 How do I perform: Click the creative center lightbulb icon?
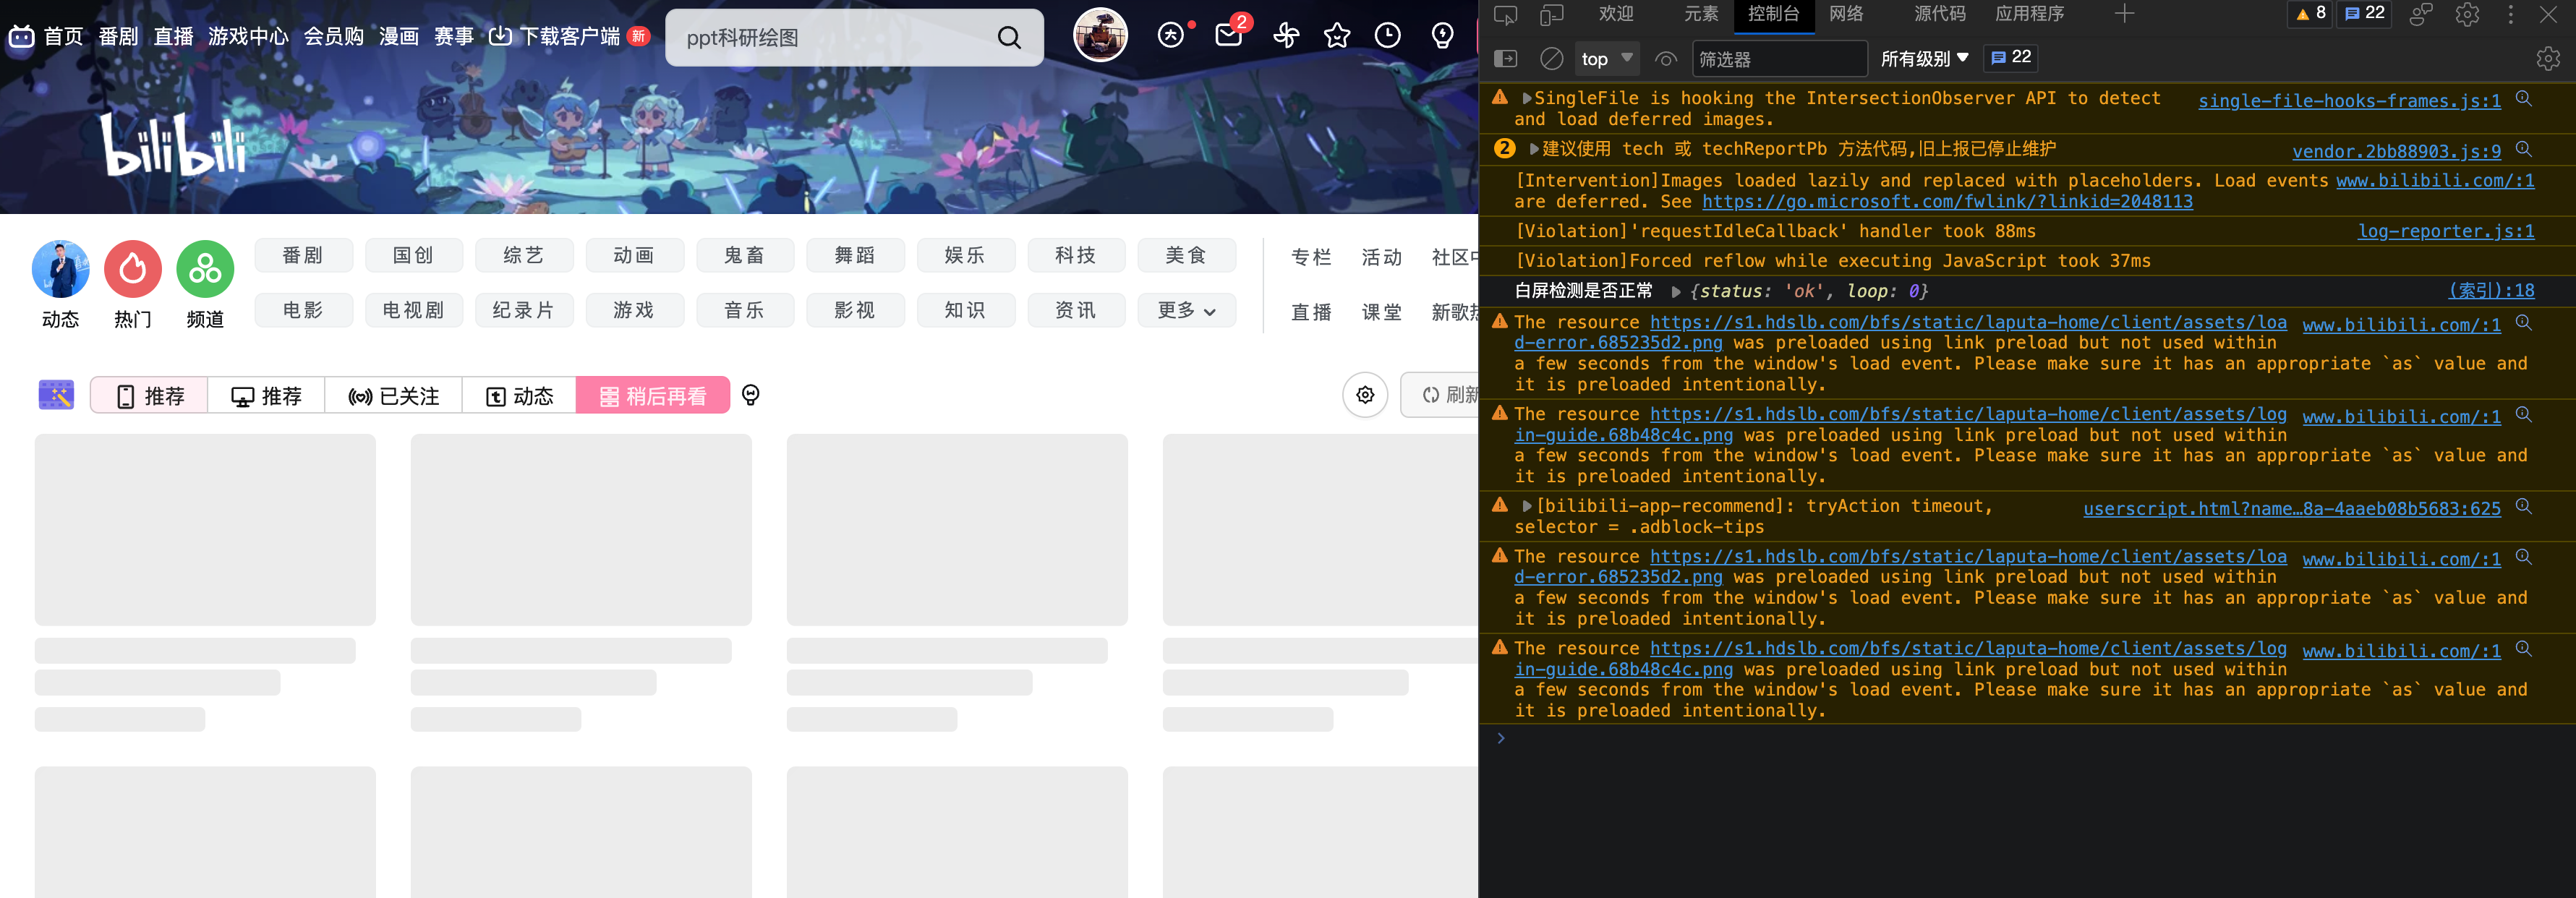tap(1442, 36)
